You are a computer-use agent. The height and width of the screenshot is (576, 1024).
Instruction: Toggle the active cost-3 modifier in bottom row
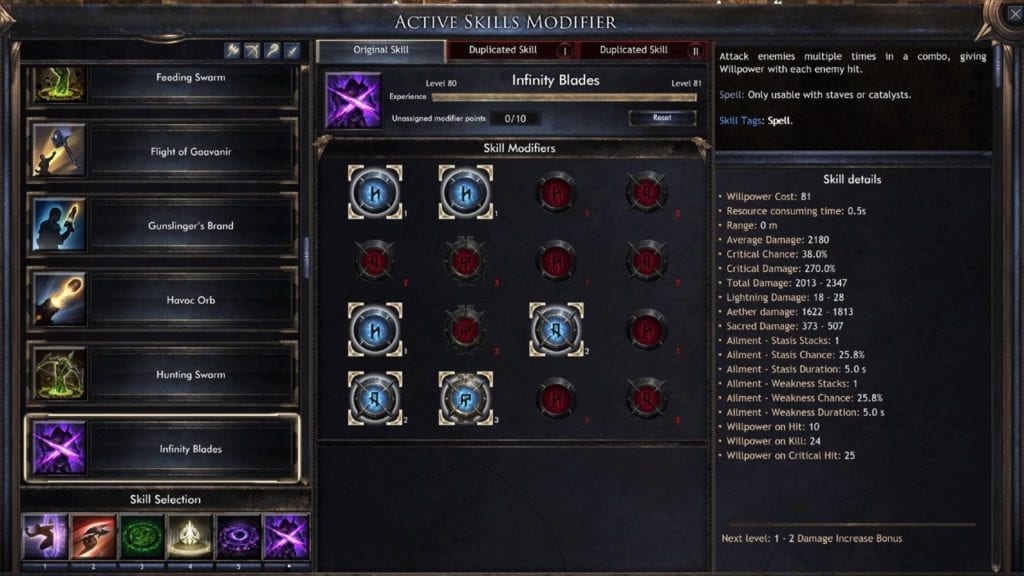466,398
